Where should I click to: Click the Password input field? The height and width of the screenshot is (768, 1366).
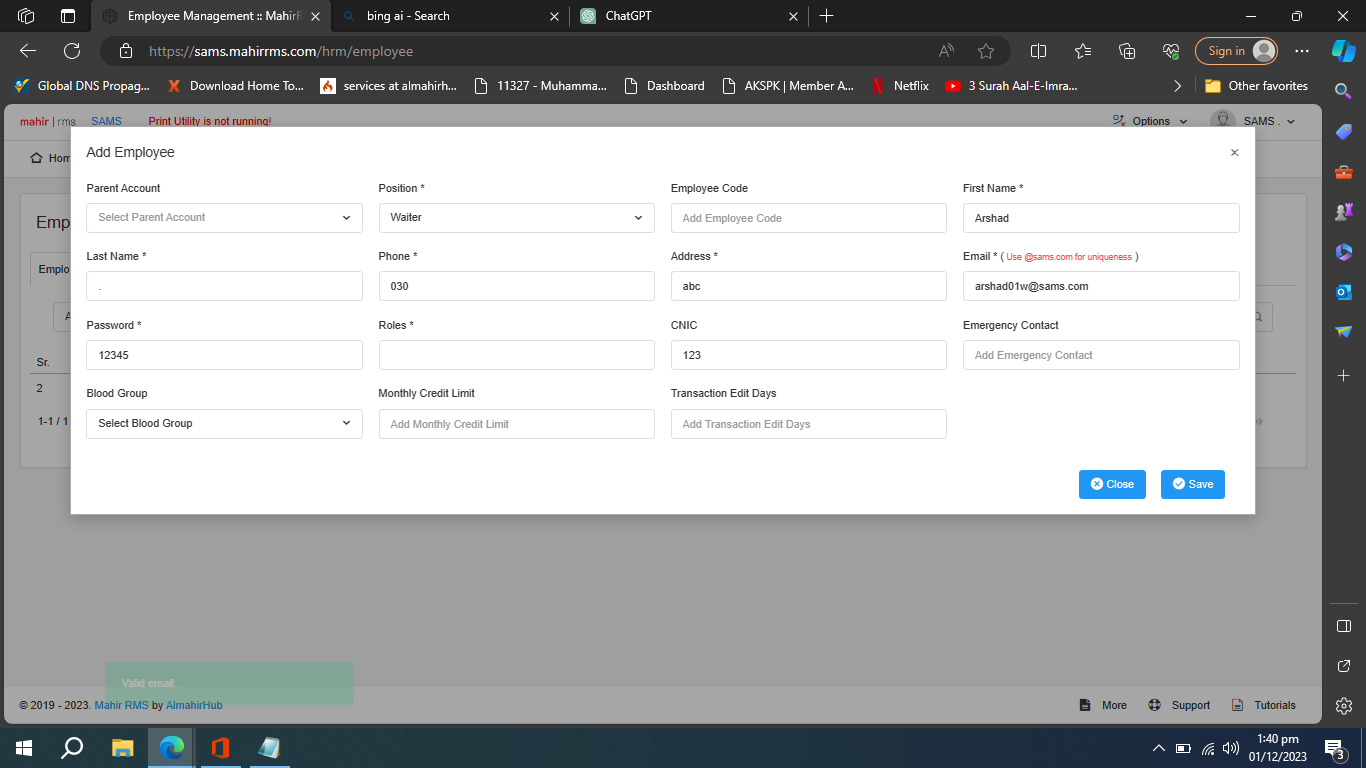click(224, 355)
